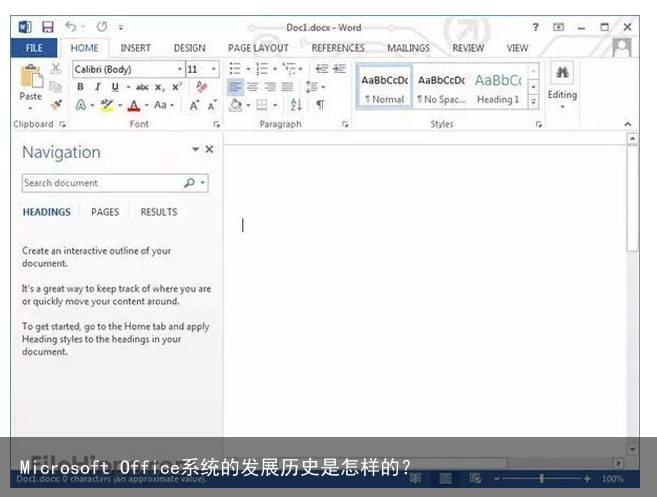657x497 pixels.
Task: Click Clear All Formatting eraser icon
Action: click(202, 87)
